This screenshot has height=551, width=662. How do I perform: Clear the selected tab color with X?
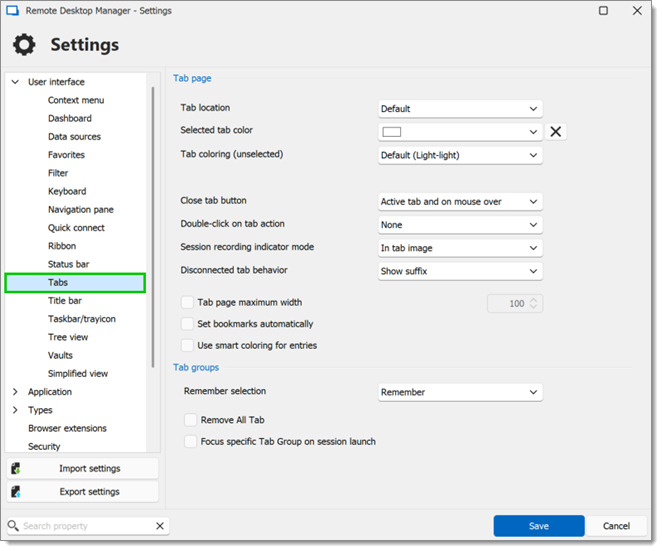pos(556,132)
